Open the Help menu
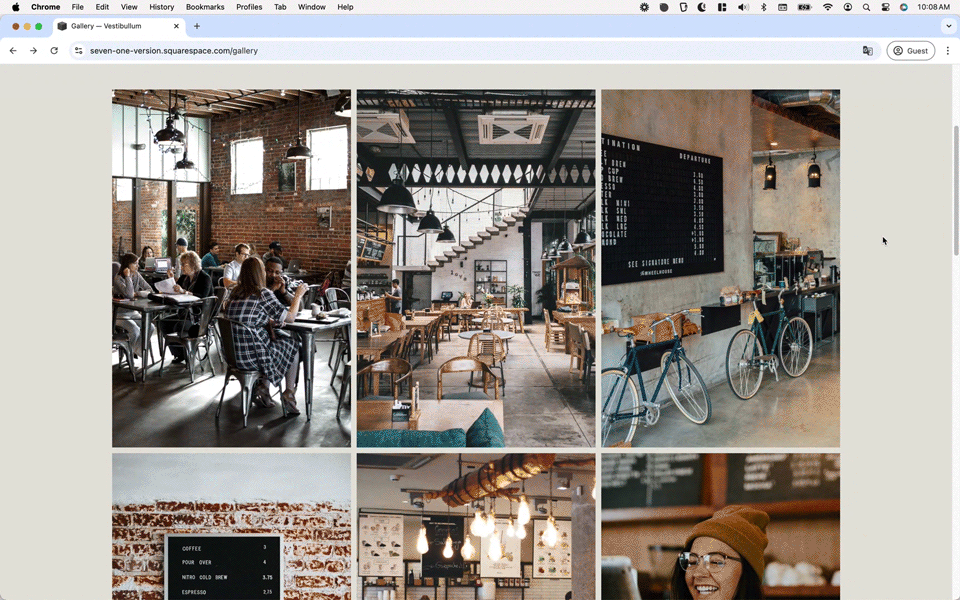 pos(345,7)
